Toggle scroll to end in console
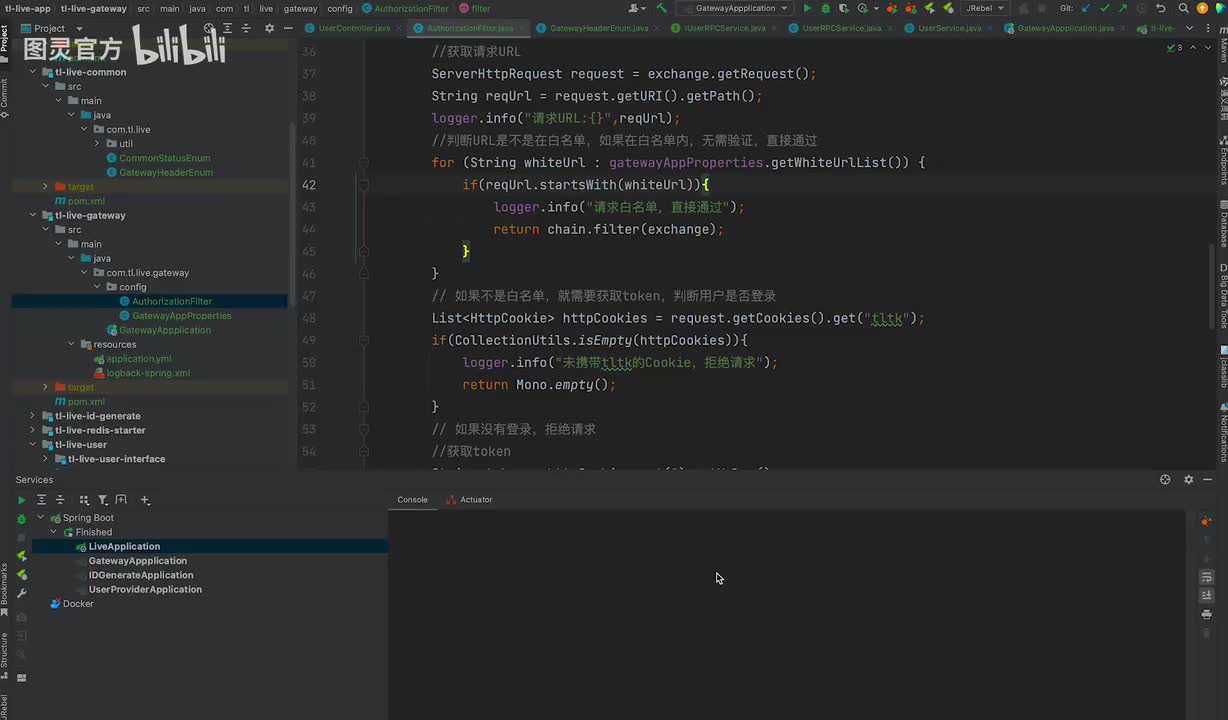This screenshot has height=720, width=1228. [x=1206, y=595]
